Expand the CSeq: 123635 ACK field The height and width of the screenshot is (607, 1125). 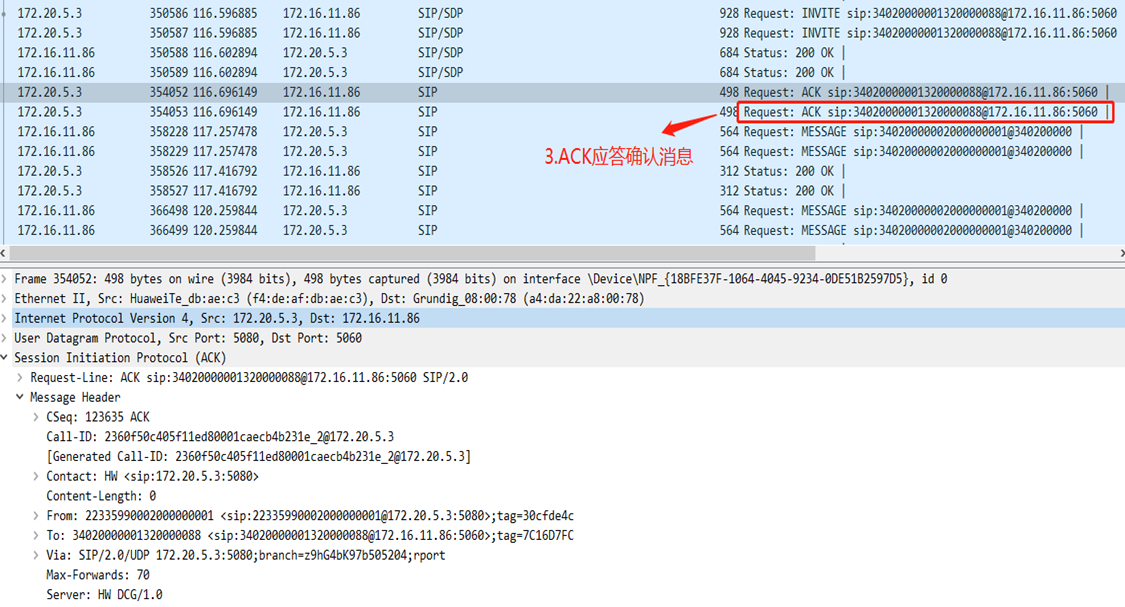[x=36, y=417]
